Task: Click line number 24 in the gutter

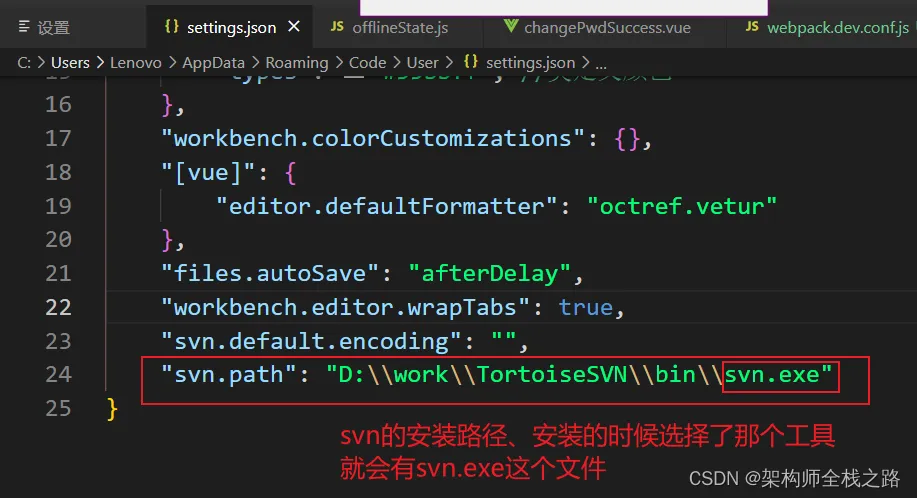Action: tap(58, 375)
